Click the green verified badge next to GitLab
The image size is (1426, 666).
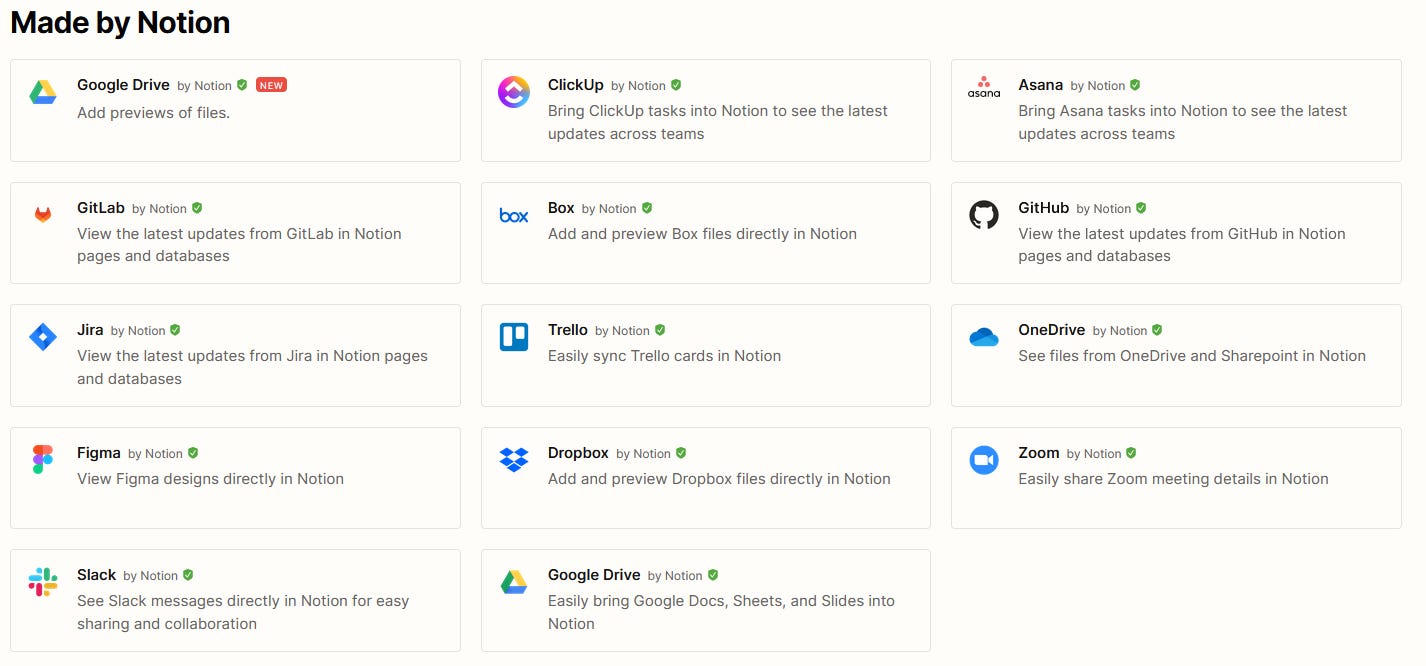197,208
